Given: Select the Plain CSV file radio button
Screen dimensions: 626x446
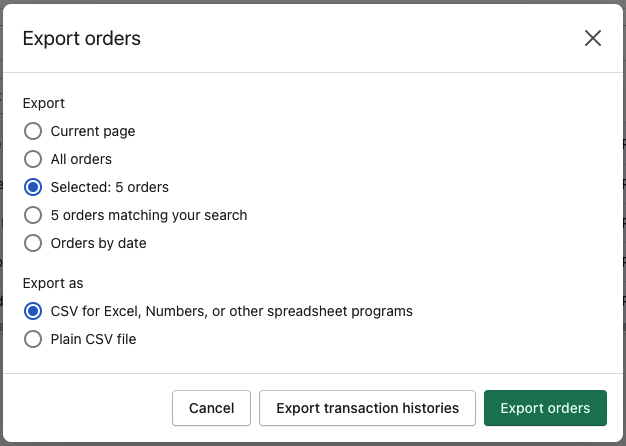Looking at the screenshot, I should click(33, 339).
